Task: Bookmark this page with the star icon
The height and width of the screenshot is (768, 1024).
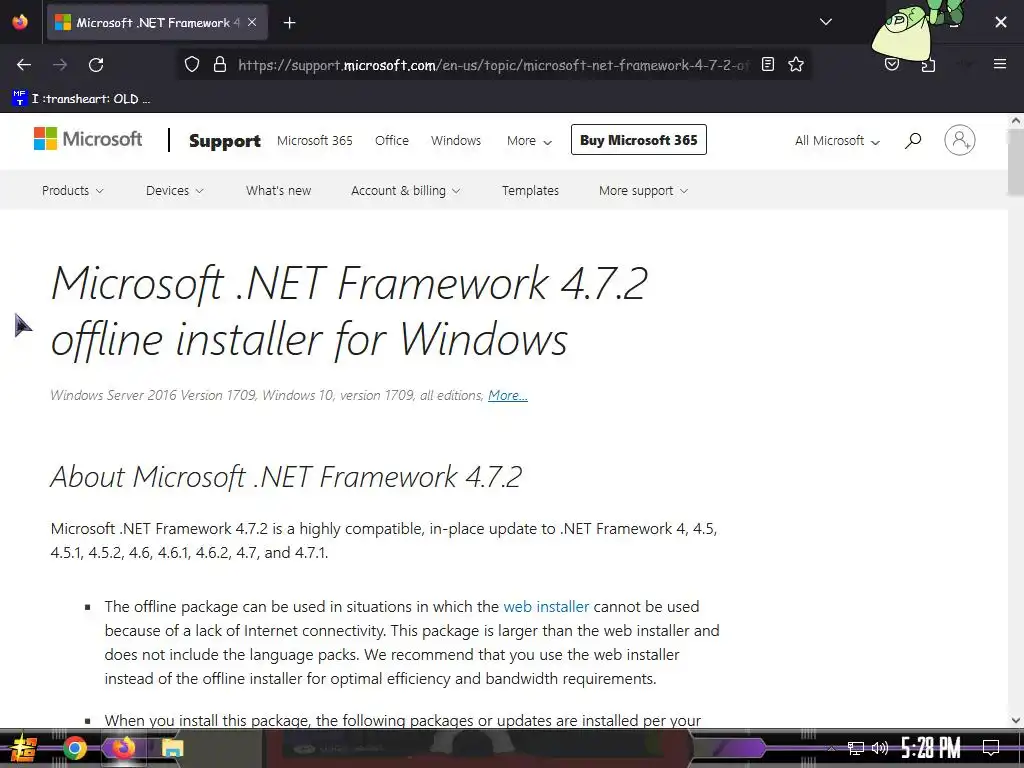Action: click(795, 64)
